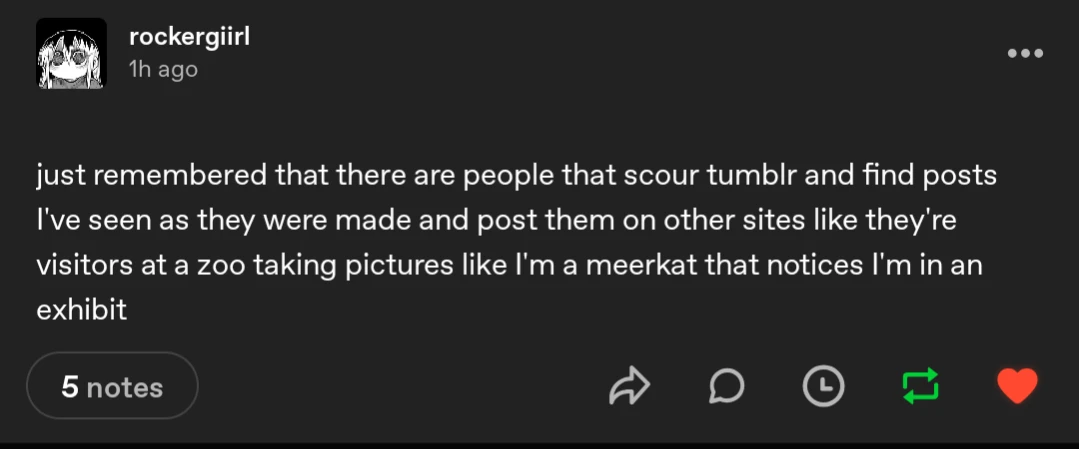The image size is (1079, 449).
Task: Undo the reblog via green arrows icon
Action: click(920, 386)
